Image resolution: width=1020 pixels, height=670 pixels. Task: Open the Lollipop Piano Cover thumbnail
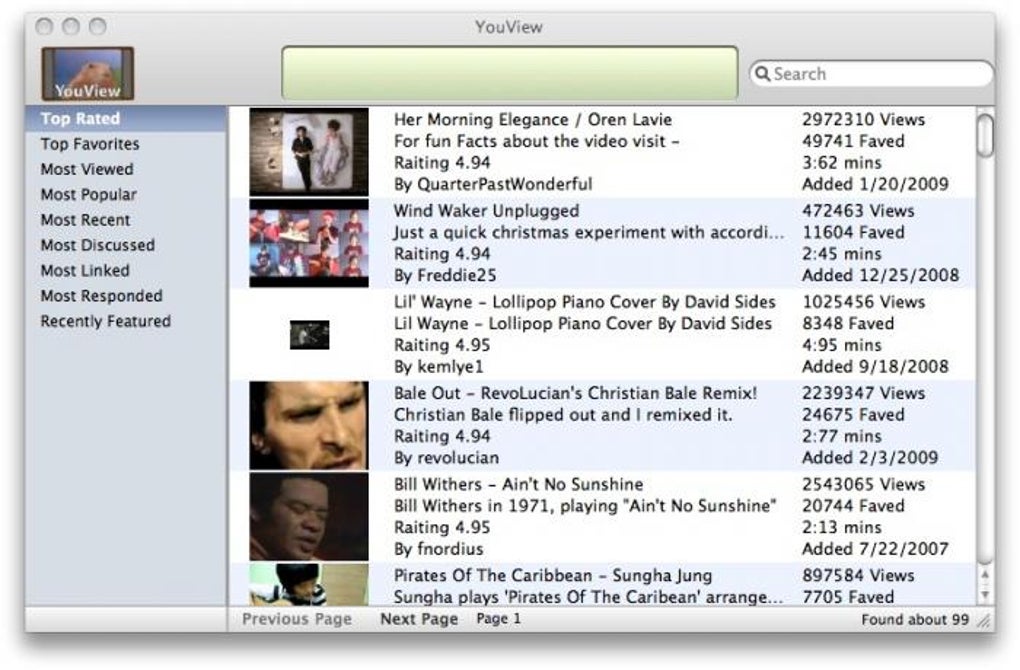point(310,334)
